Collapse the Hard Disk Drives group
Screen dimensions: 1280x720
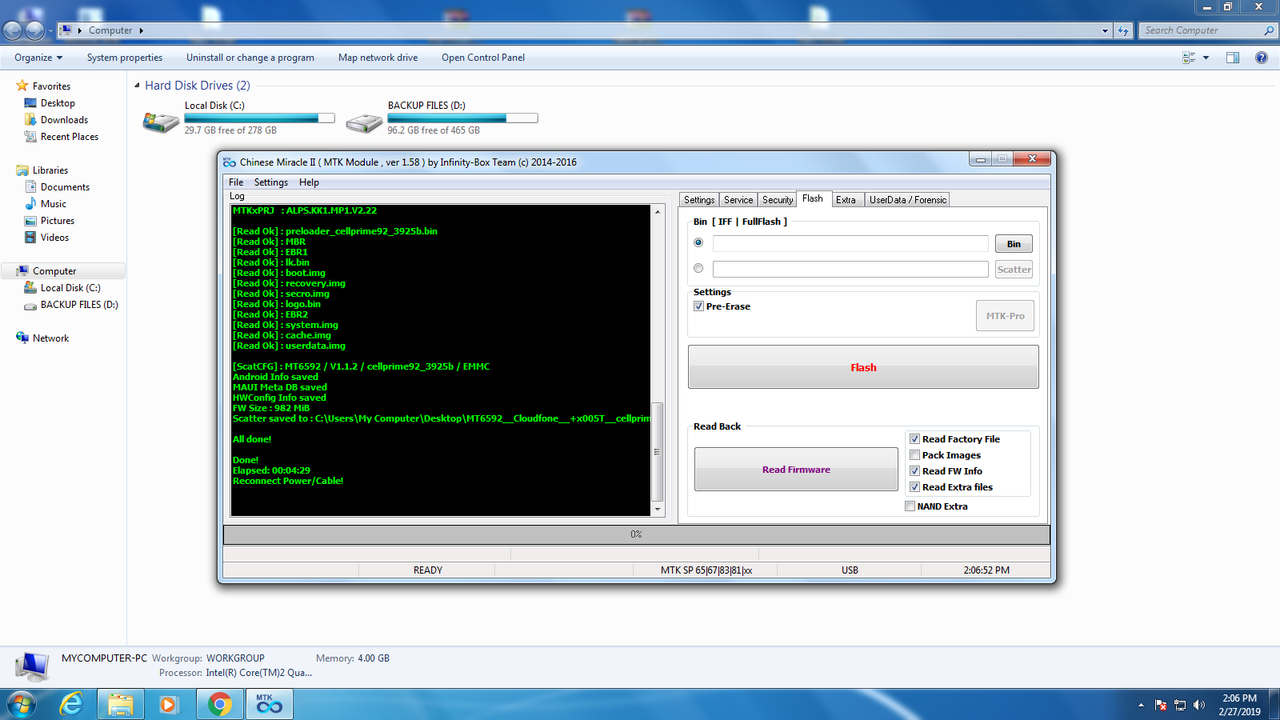click(138, 86)
